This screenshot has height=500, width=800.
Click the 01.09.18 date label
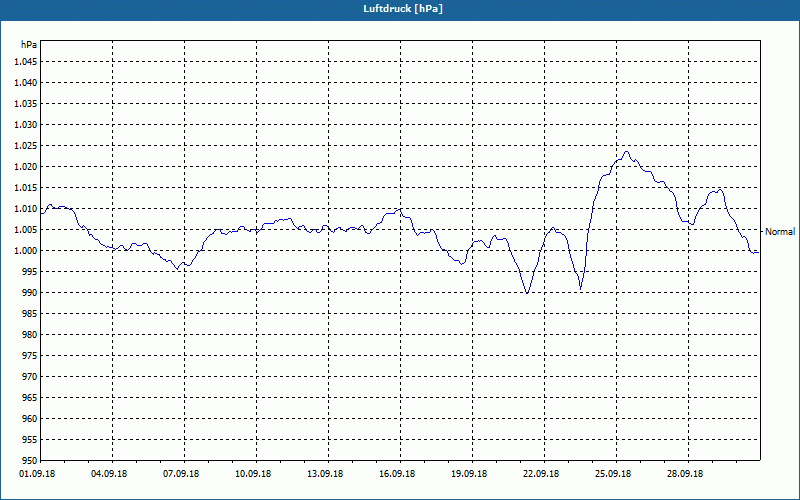(37, 473)
